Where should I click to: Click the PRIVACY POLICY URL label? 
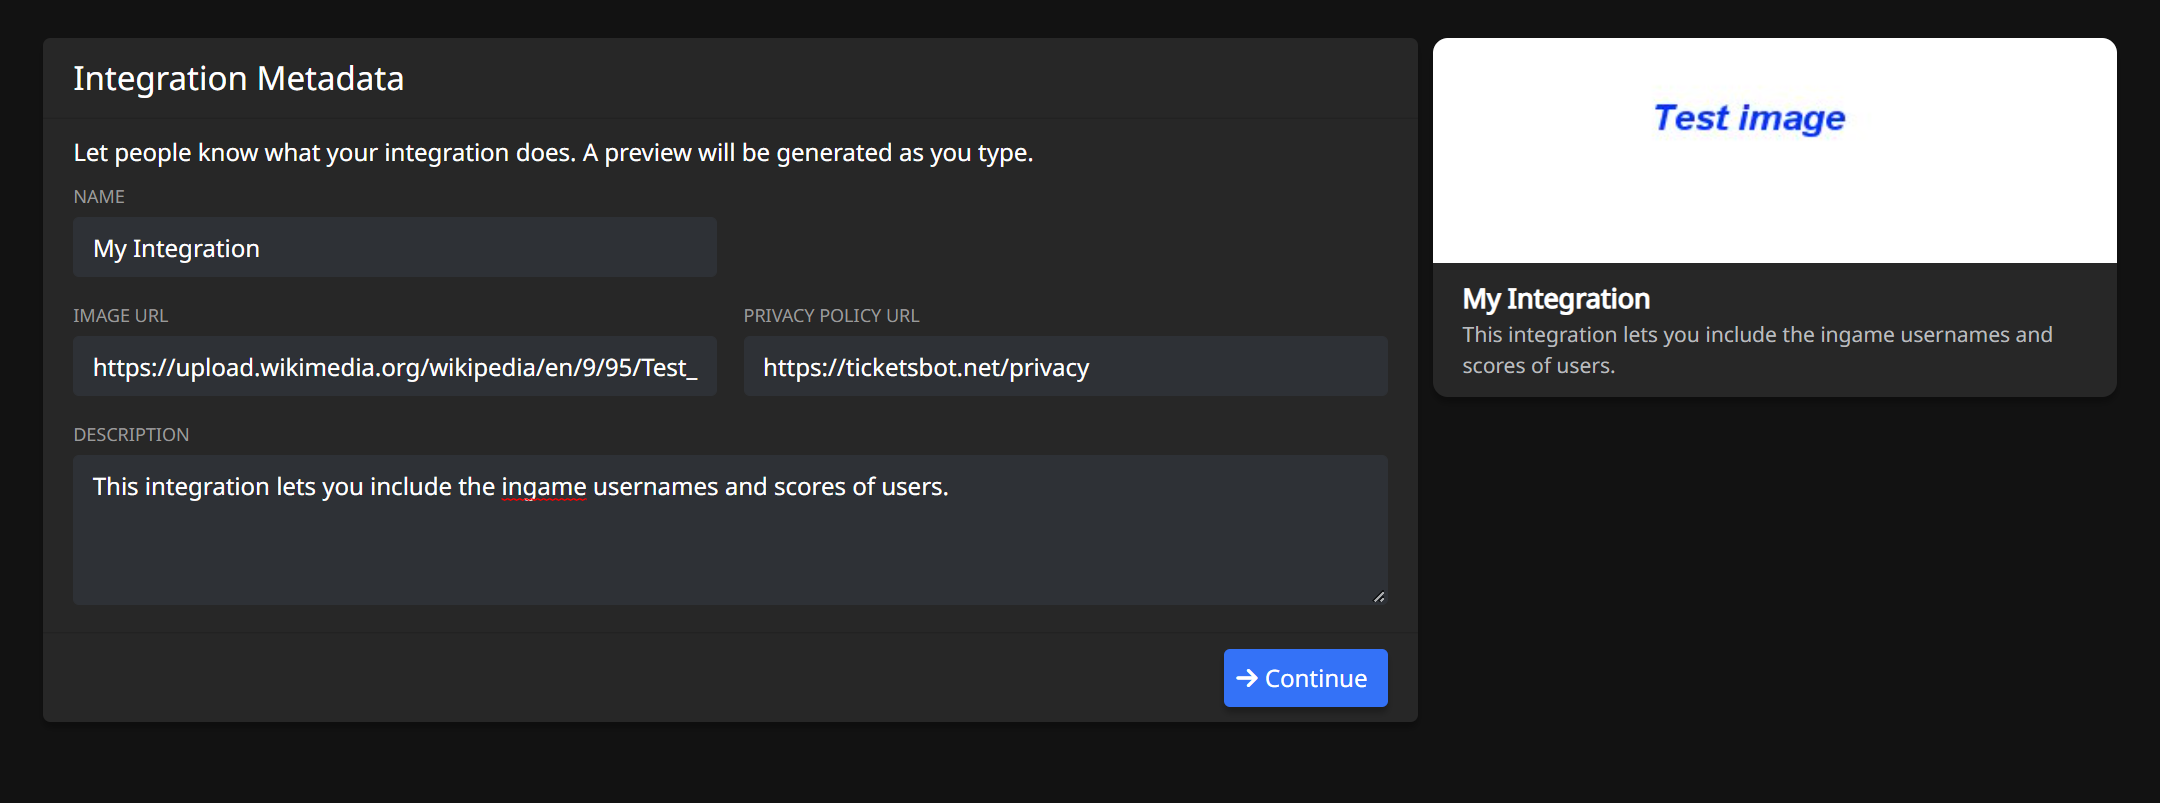pos(830,316)
